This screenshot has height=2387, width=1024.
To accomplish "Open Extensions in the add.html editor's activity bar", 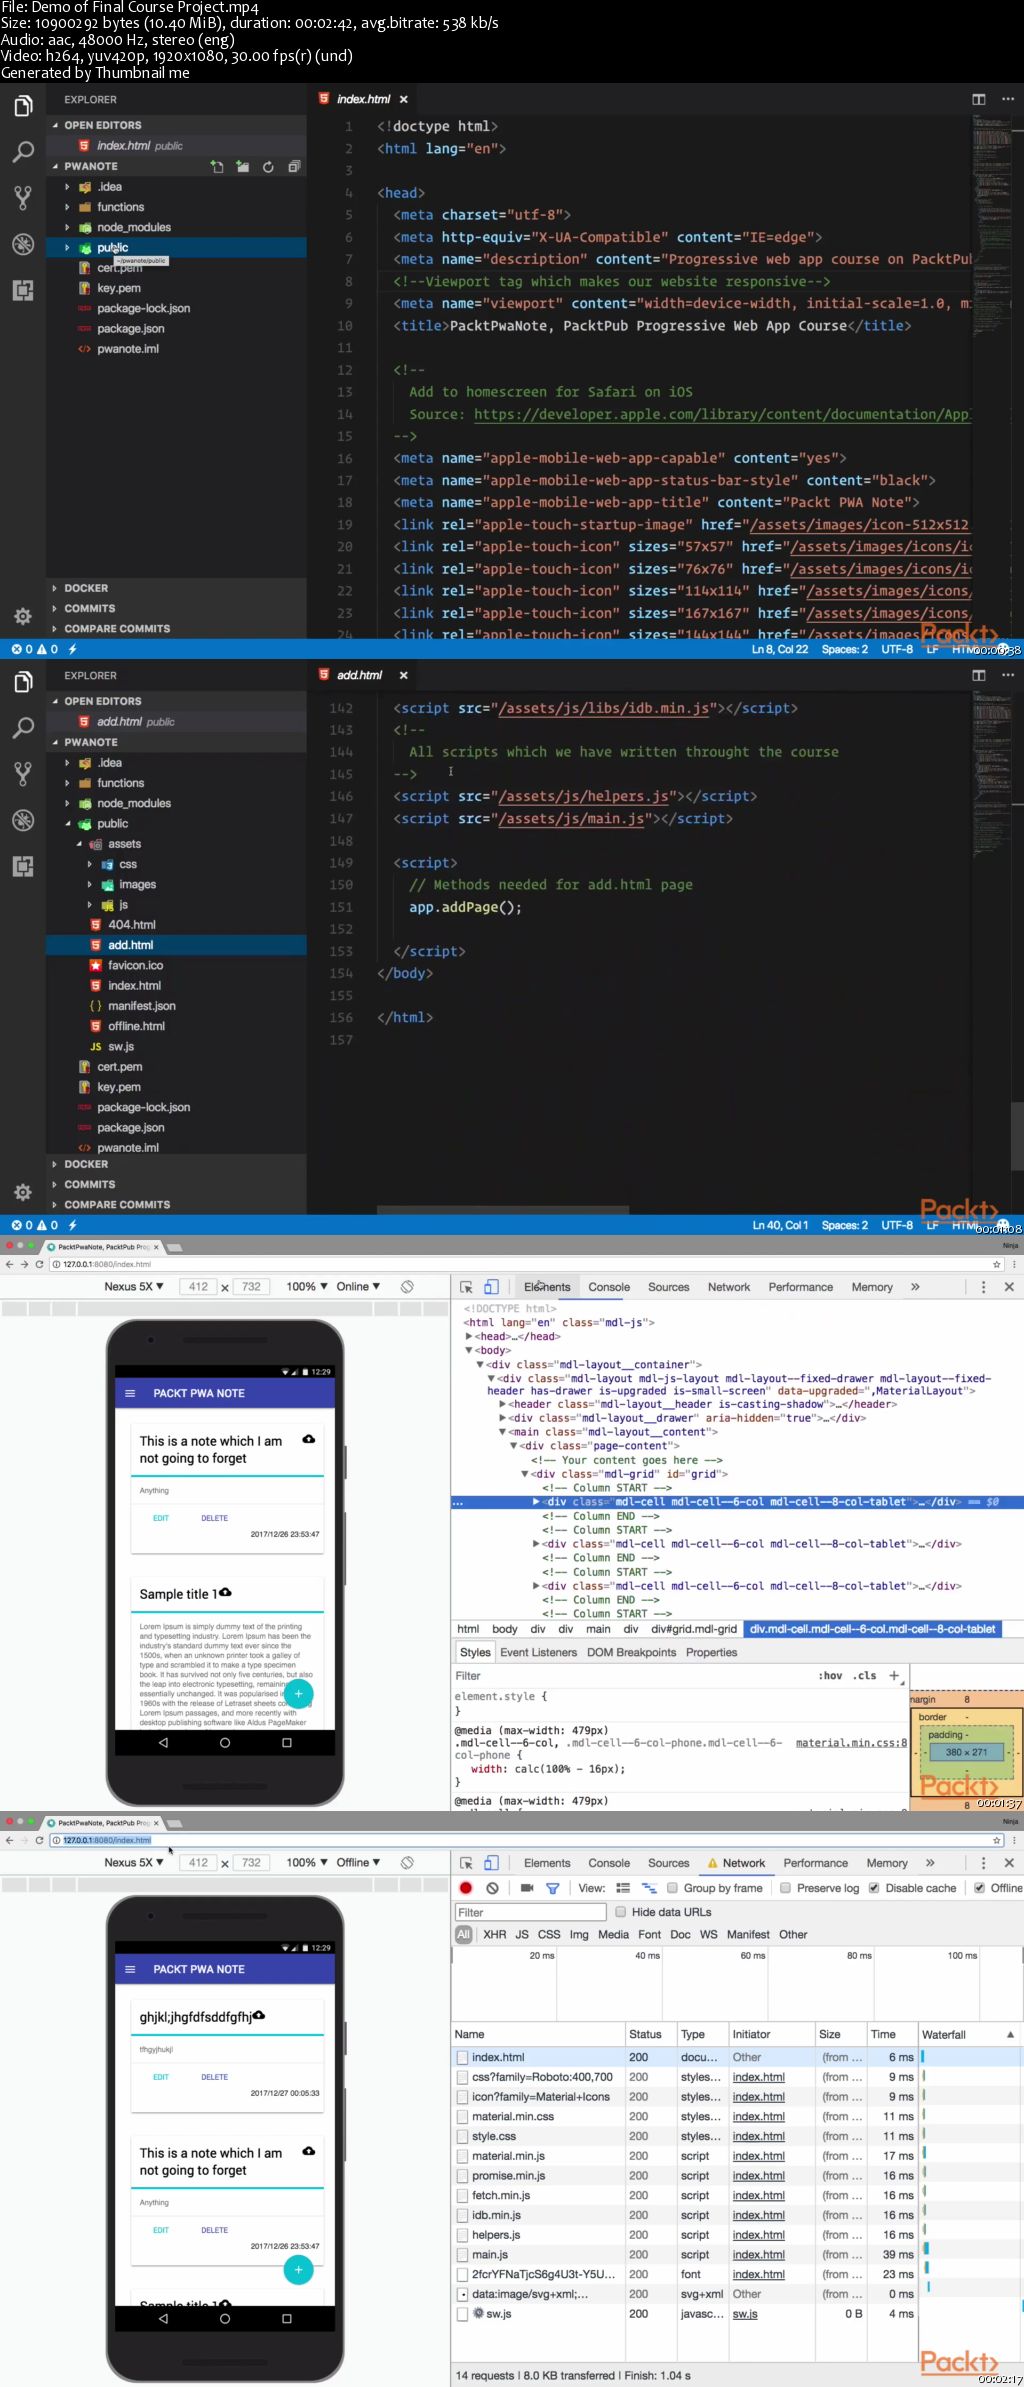I will pyautogui.click(x=23, y=866).
